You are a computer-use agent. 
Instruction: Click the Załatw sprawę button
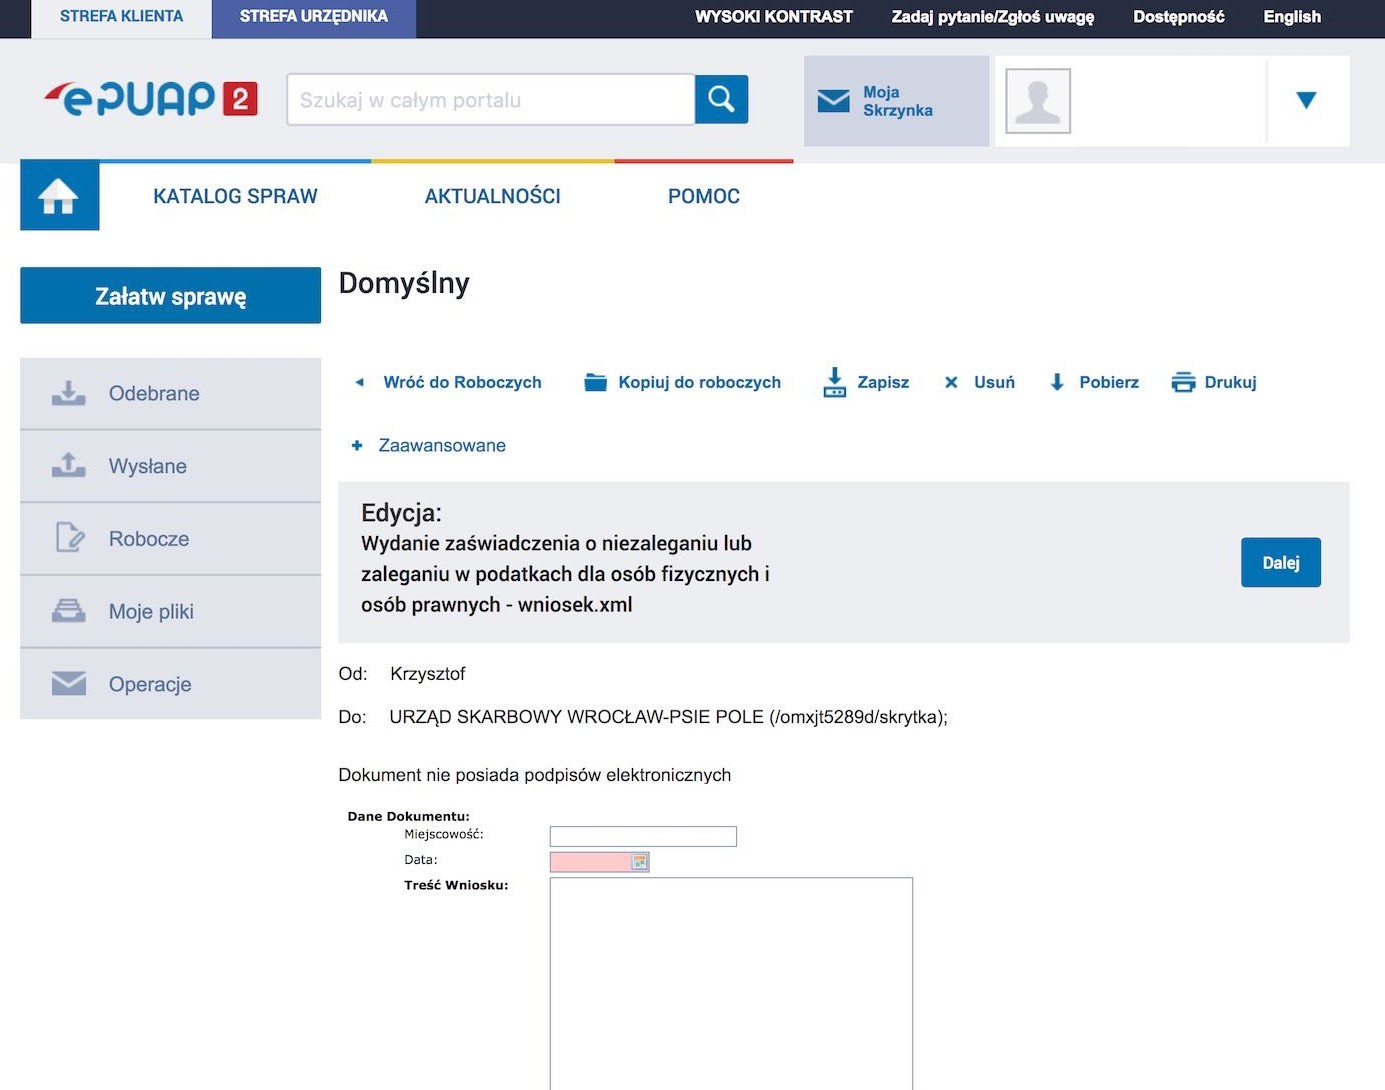tap(170, 296)
